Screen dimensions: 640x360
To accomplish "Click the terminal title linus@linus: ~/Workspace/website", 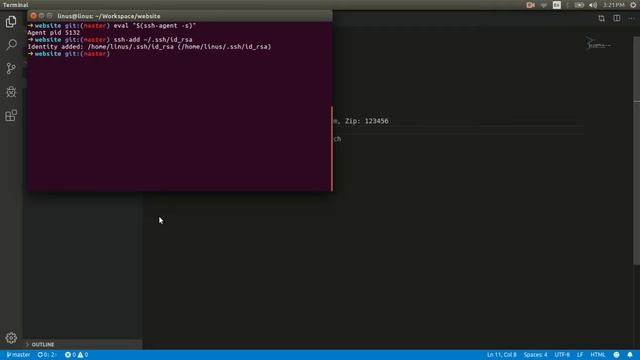I will [x=109, y=16].
